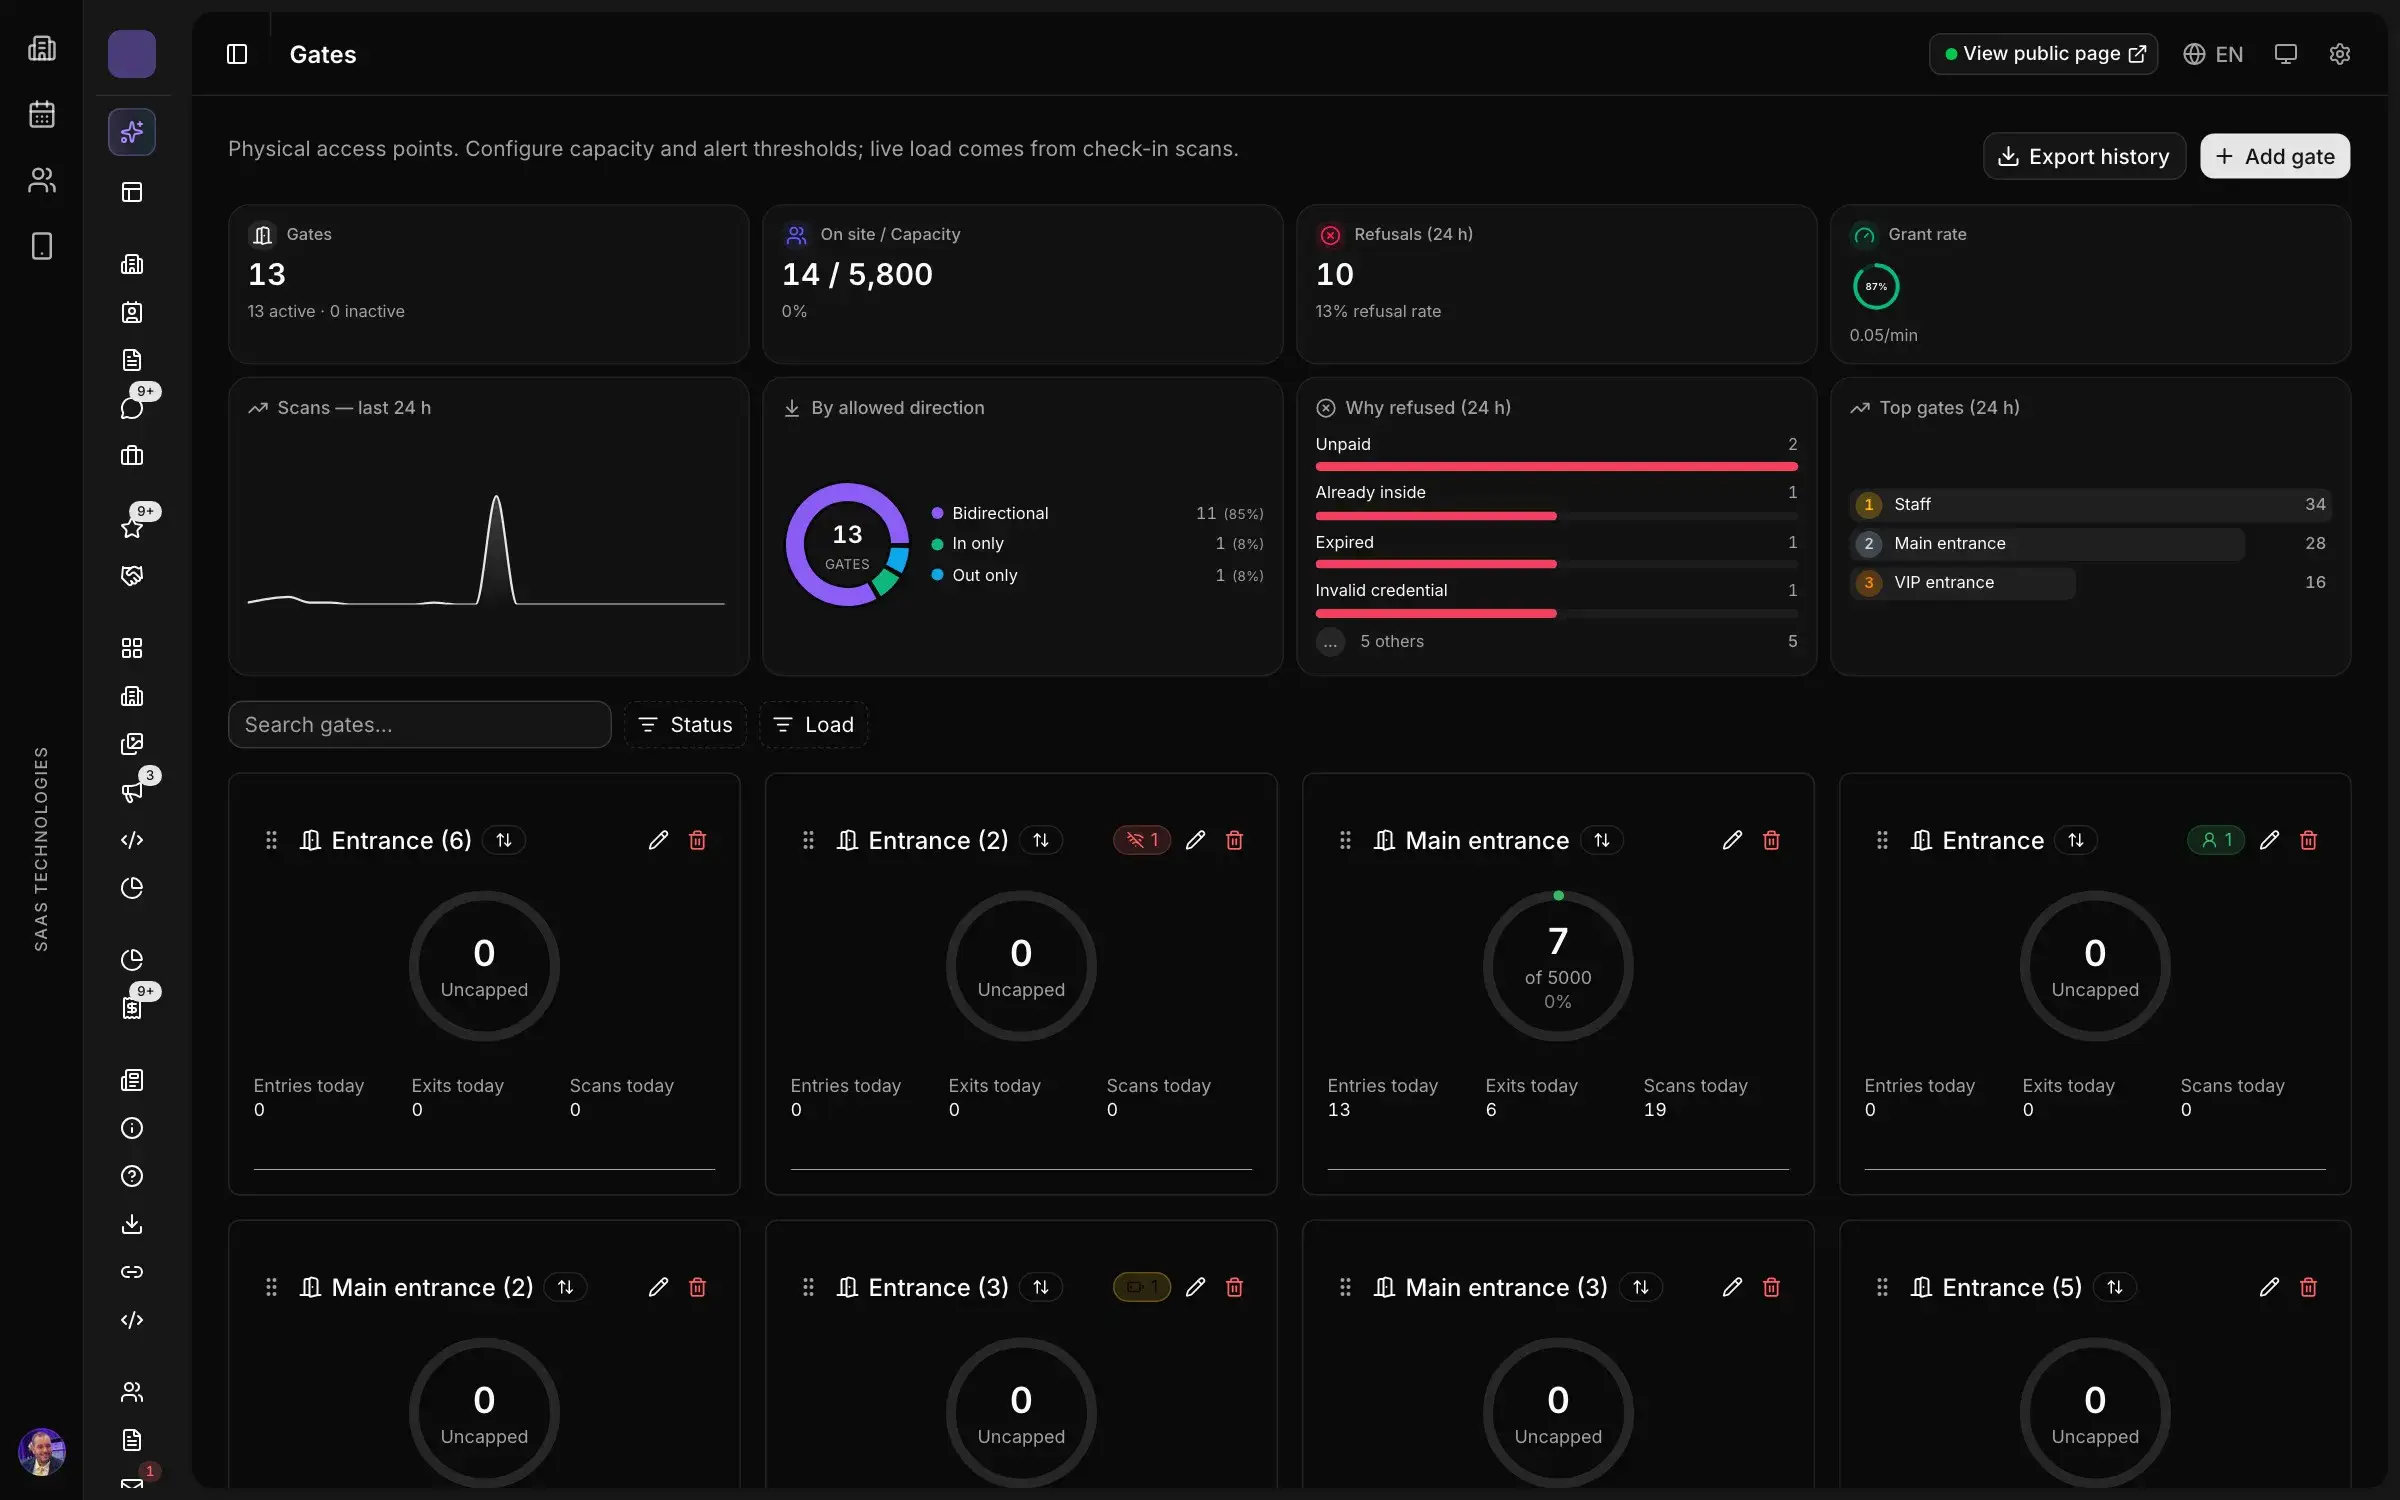2400x1500 pixels.
Task: Click the red offline badge on Entrance (2)
Action: (x=1142, y=840)
